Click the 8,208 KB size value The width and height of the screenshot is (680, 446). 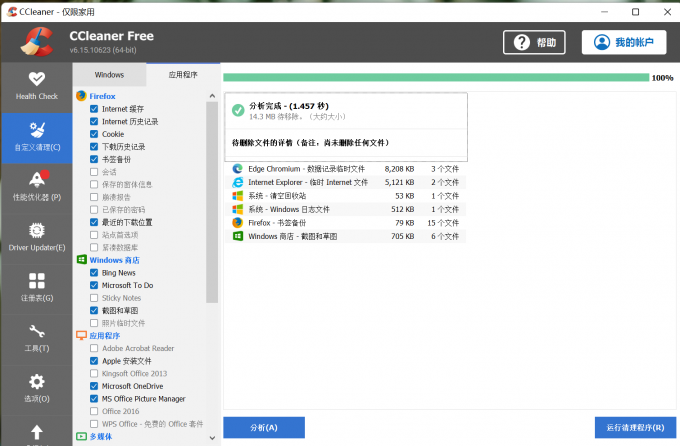pos(399,169)
